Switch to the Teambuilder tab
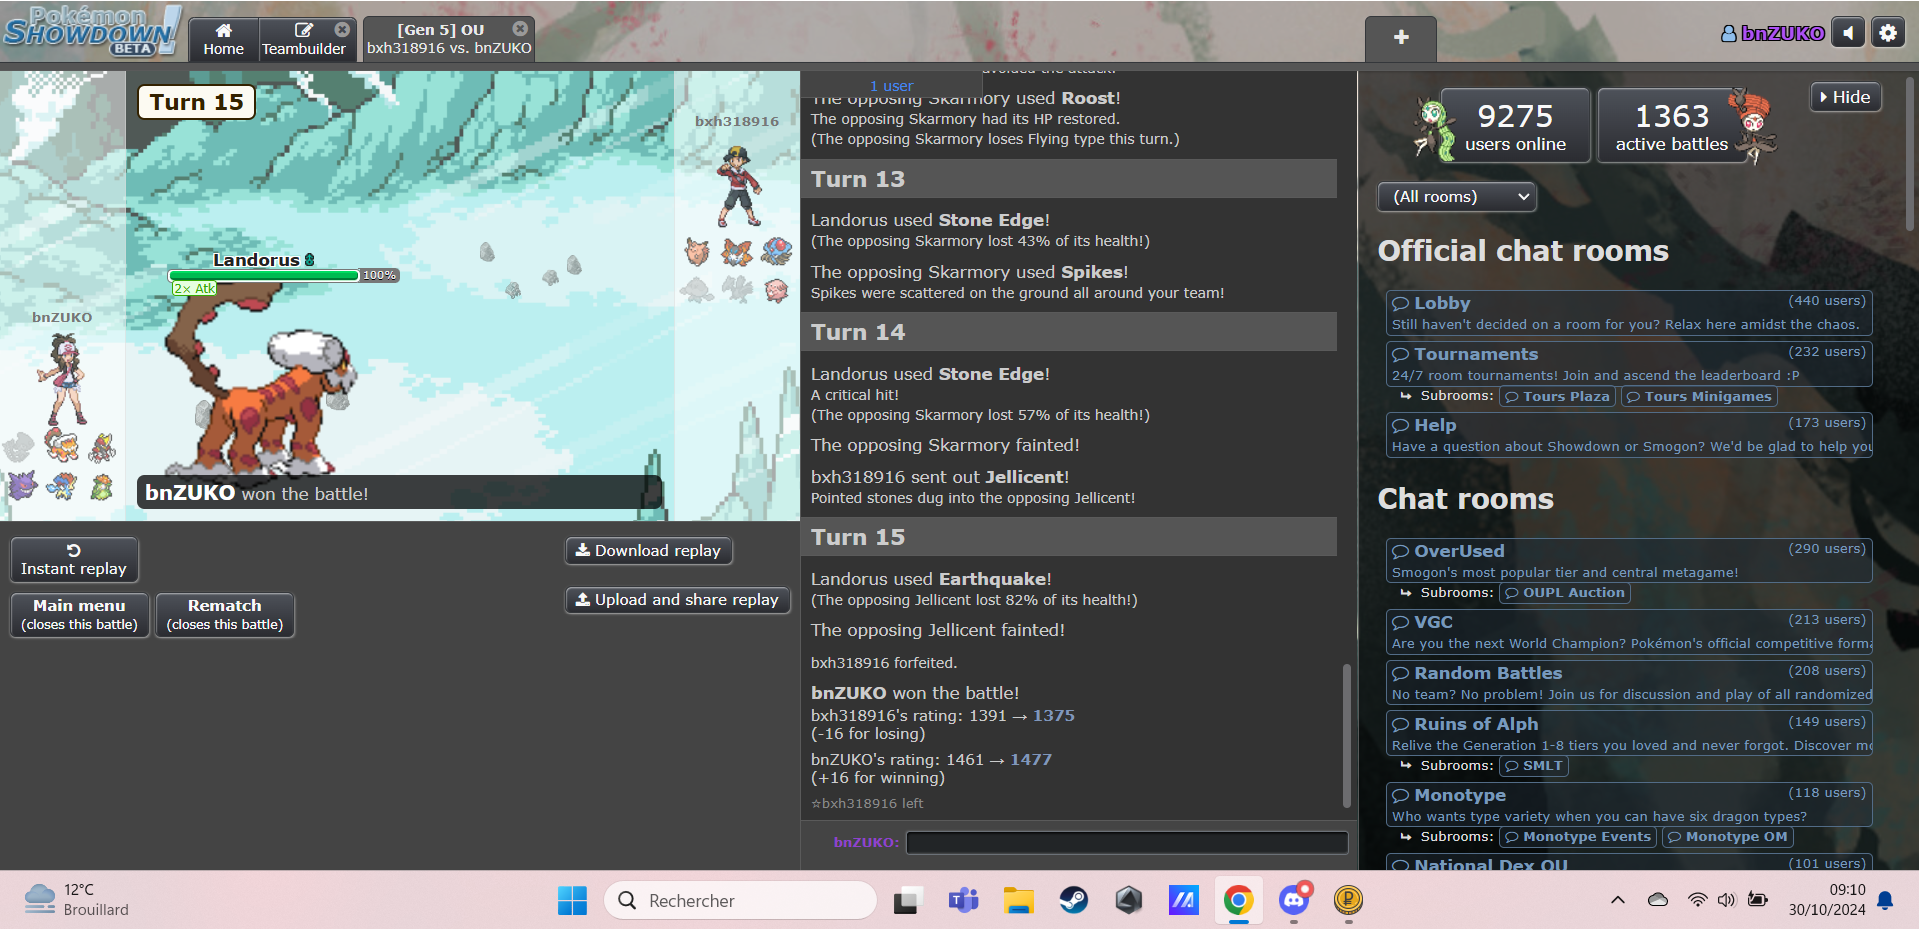Image resolution: width=1919 pixels, height=929 pixels. [x=301, y=40]
